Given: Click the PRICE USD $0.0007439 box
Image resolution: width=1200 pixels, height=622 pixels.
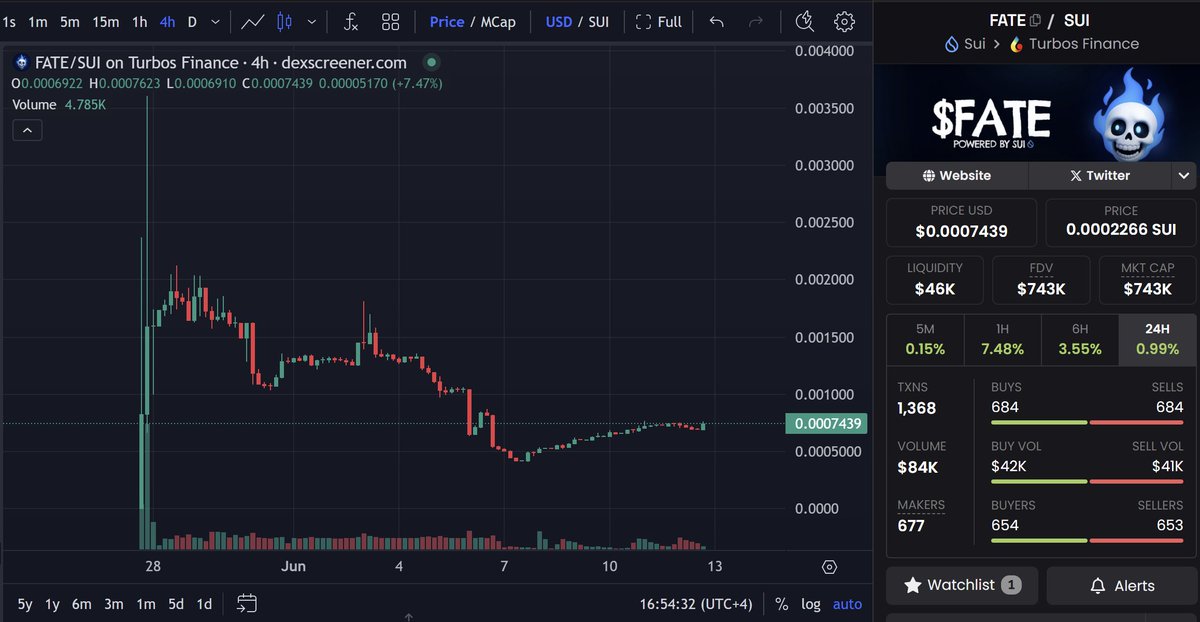Looking at the screenshot, I should click(961, 222).
